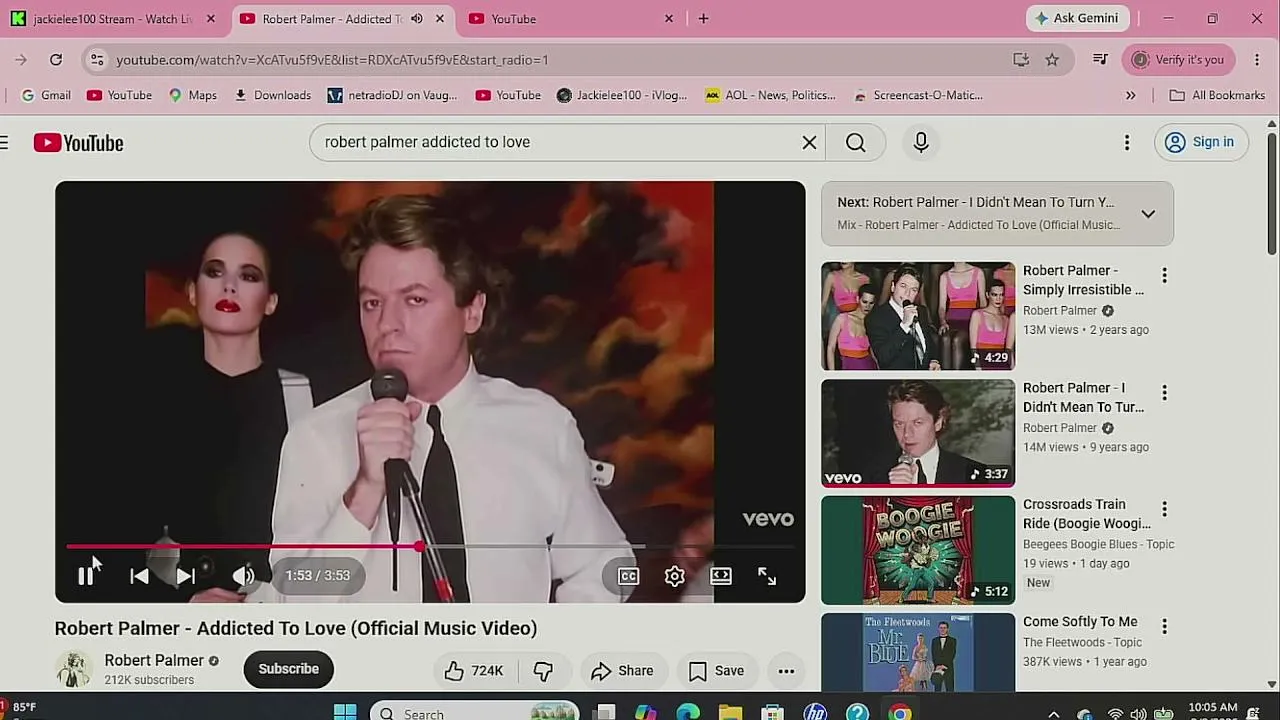Screen dimensions: 1280x720
Task: Bookmark this page with the star
Action: (x=1052, y=60)
